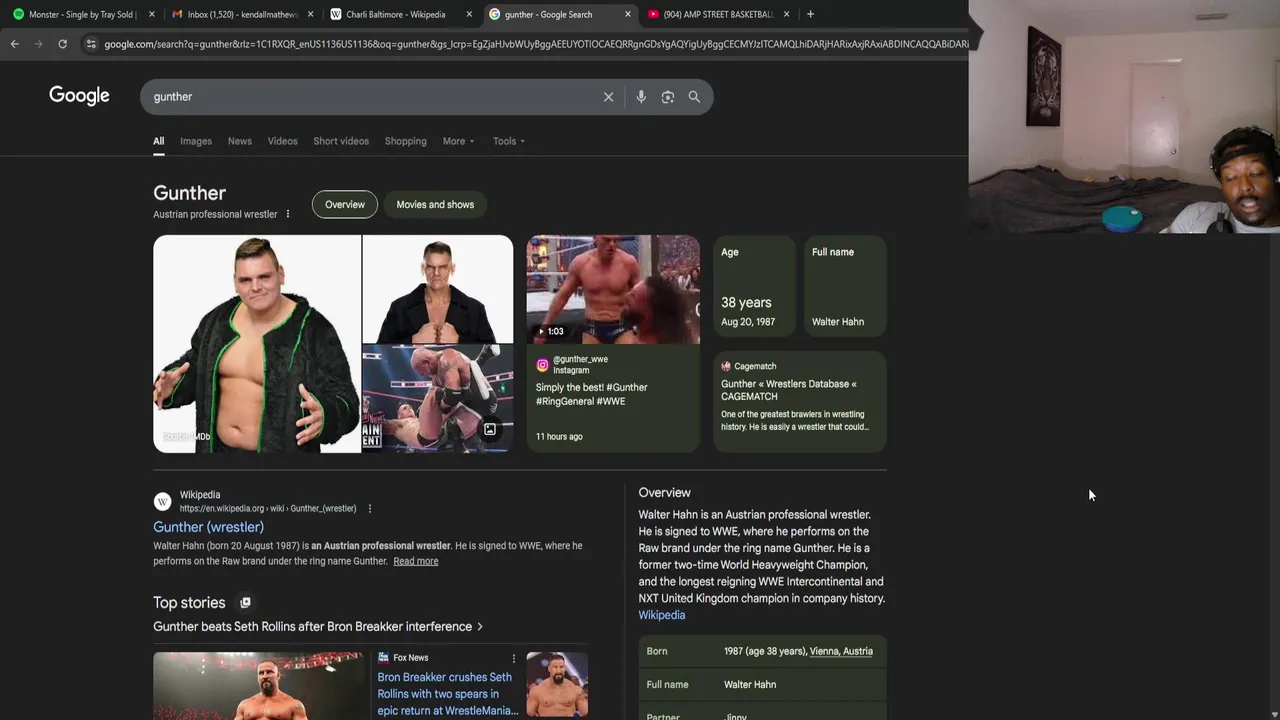Viewport: 1280px width, 720px height.
Task: Clear the search box with the X icon
Action: tap(608, 97)
